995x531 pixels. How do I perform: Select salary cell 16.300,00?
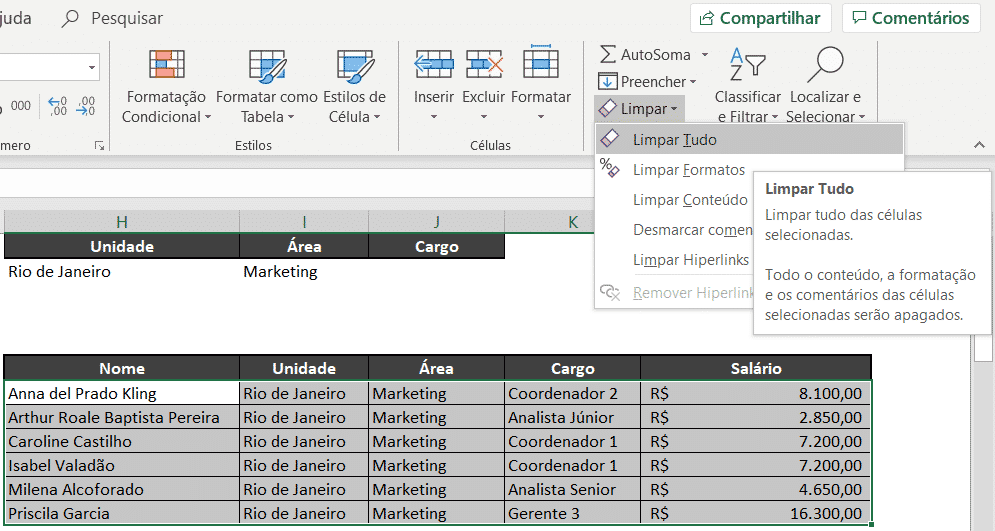(756, 513)
